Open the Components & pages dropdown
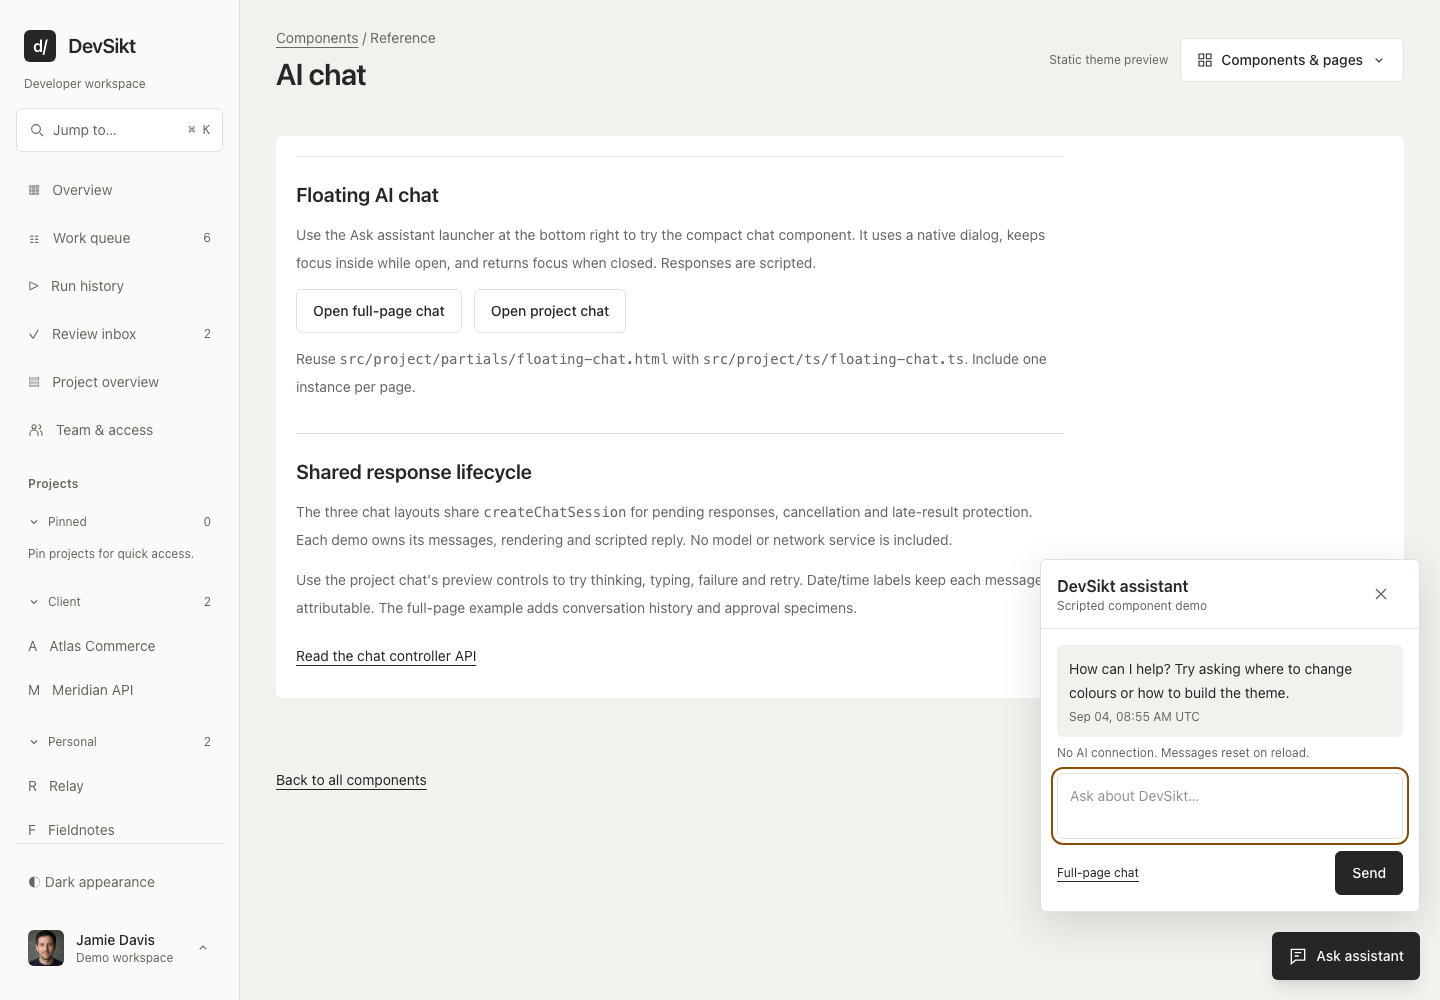This screenshot has height=1000, width=1440. (1292, 60)
